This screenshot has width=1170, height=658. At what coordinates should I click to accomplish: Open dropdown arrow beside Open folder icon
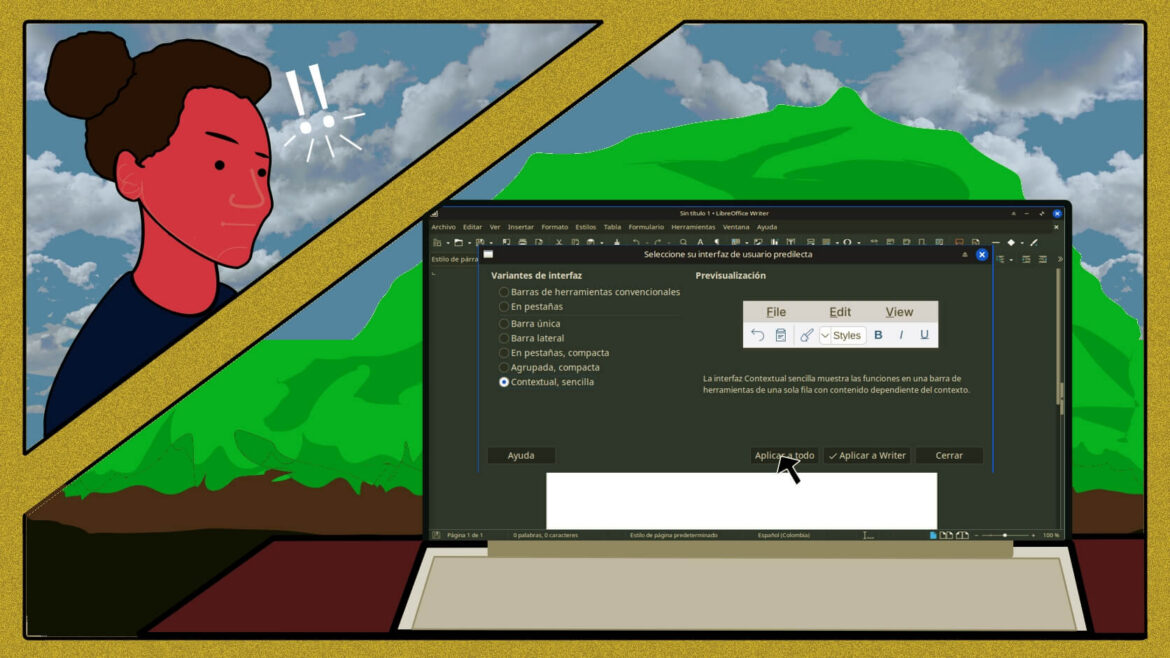469,243
